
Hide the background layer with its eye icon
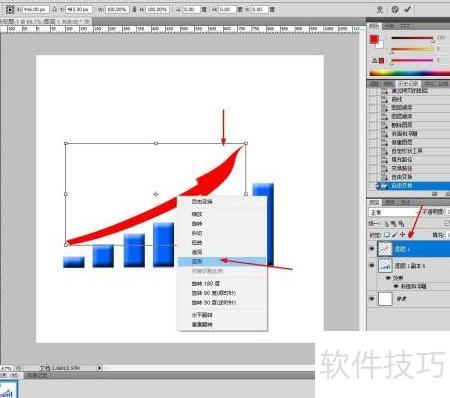point(372,299)
